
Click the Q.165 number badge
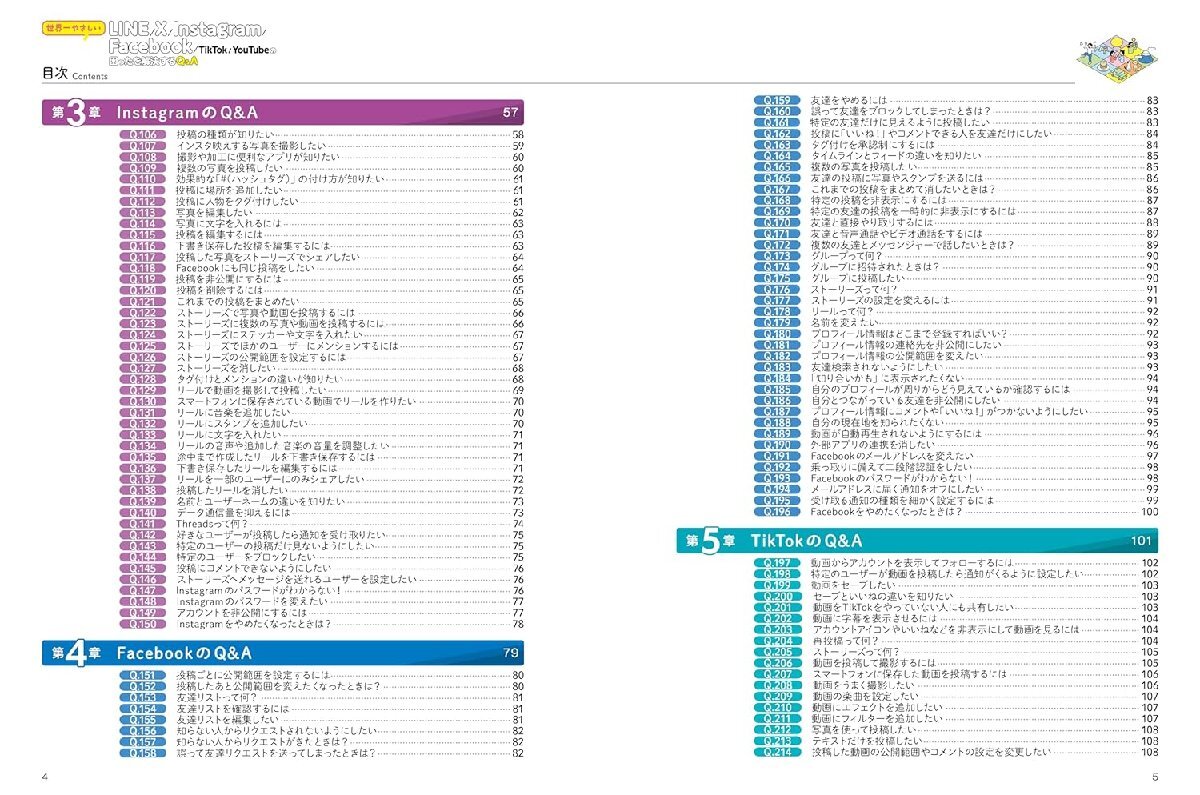(x=776, y=167)
